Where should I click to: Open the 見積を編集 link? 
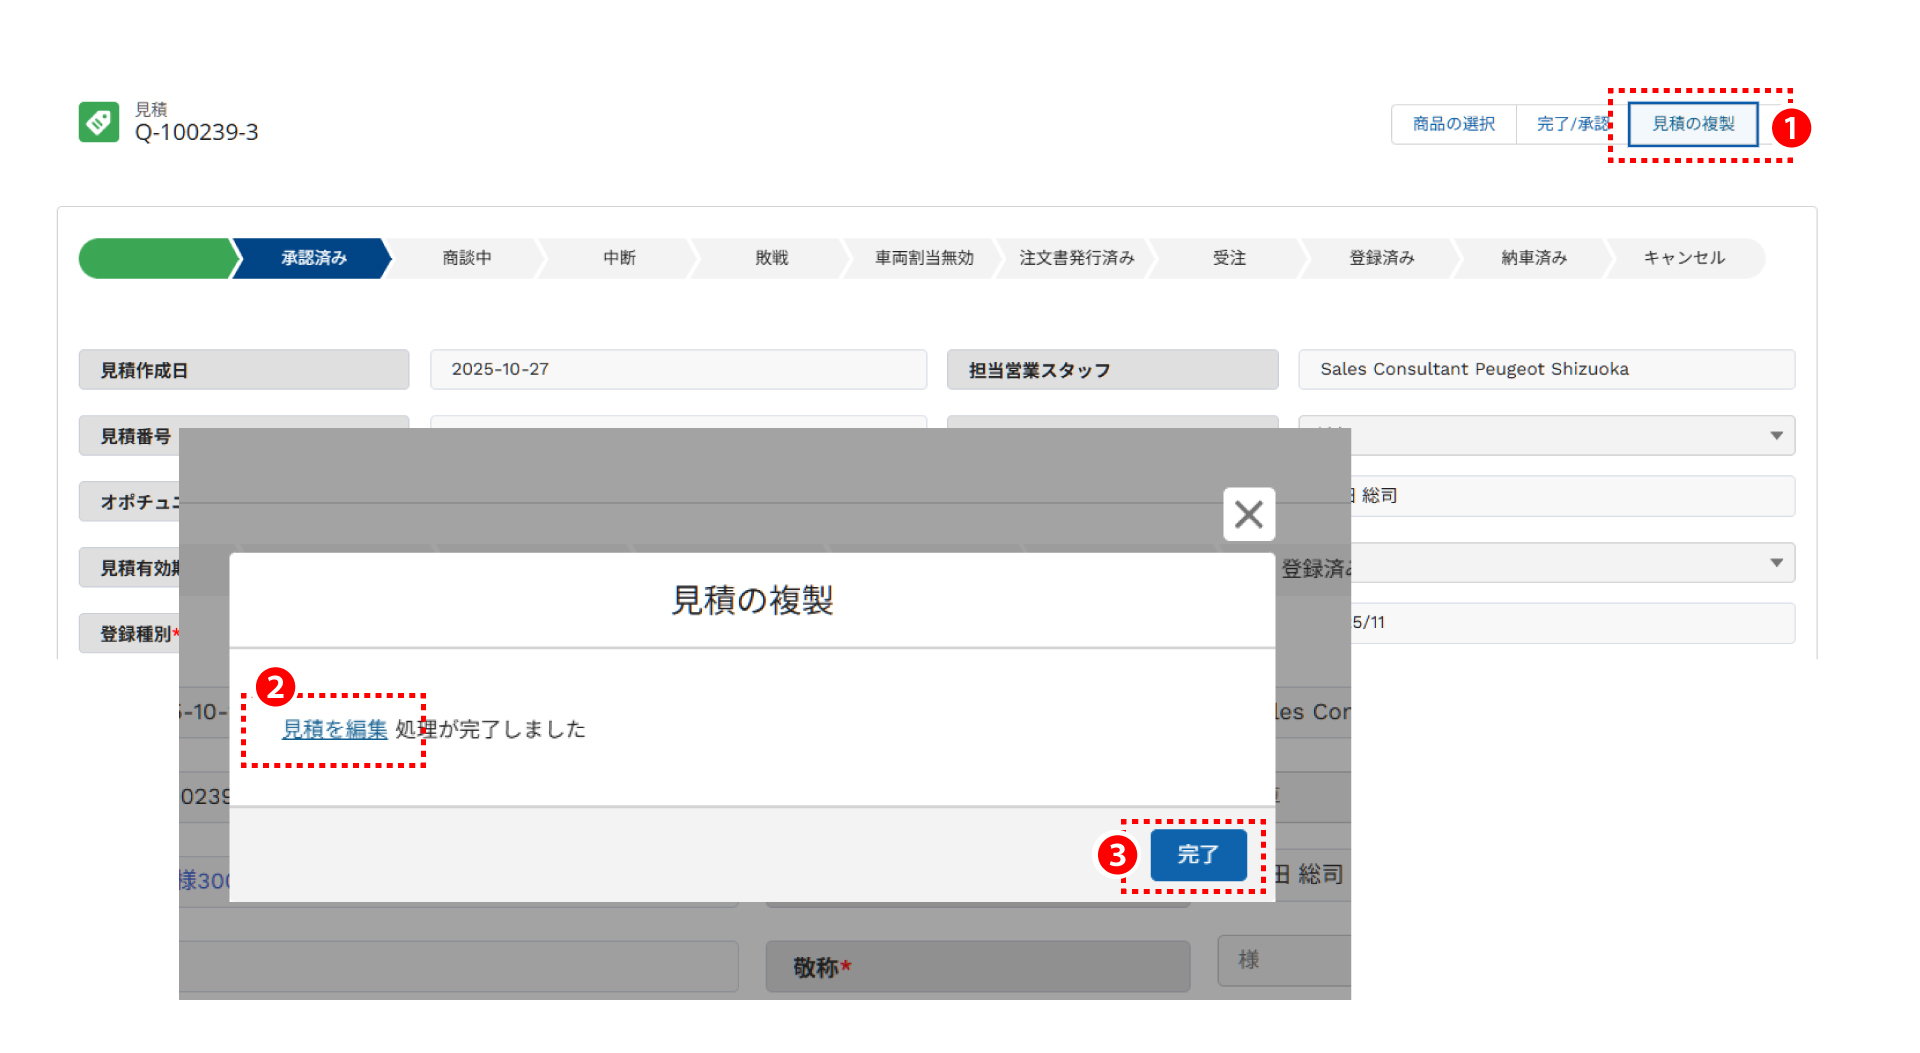click(334, 730)
